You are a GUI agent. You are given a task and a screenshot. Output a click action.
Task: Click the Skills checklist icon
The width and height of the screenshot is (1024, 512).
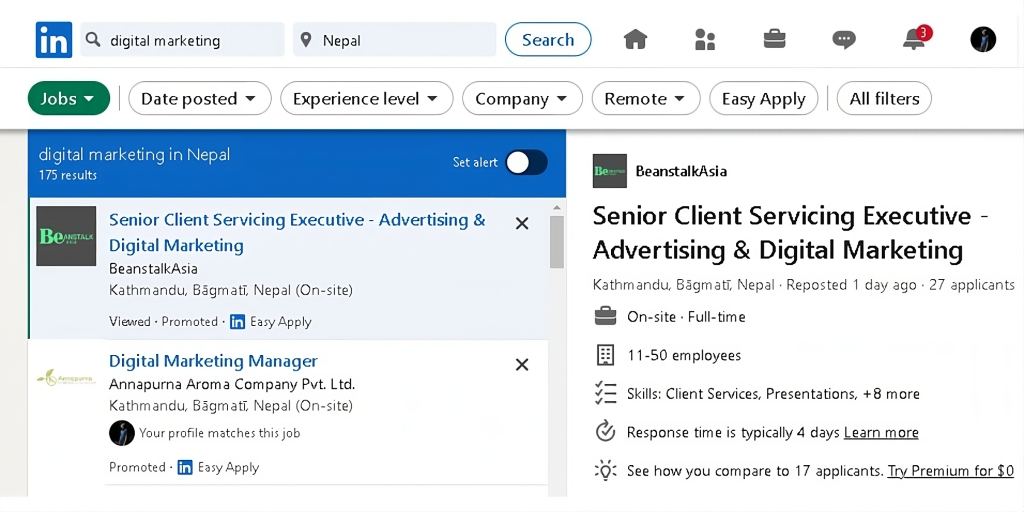pyautogui.click(x=605, y=394)
